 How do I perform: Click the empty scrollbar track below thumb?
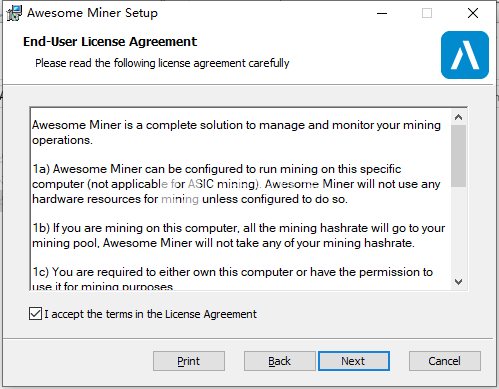click(459, 230)
